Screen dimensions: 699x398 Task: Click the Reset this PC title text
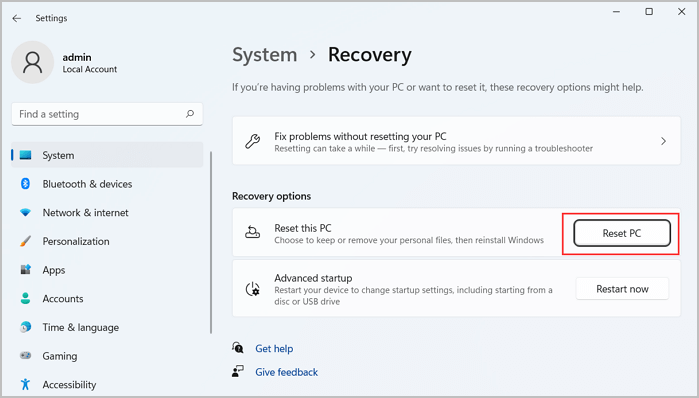pyautogui.click(x=303, y=228)
